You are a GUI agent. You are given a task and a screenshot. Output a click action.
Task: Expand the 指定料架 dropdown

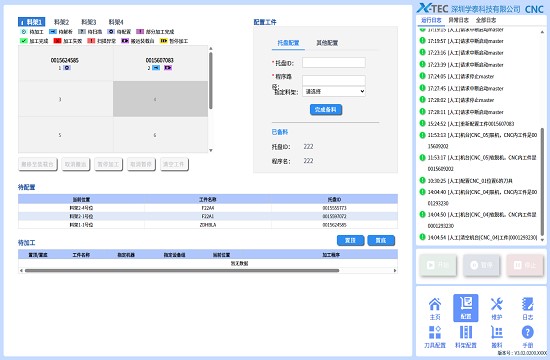click(334, 91)
